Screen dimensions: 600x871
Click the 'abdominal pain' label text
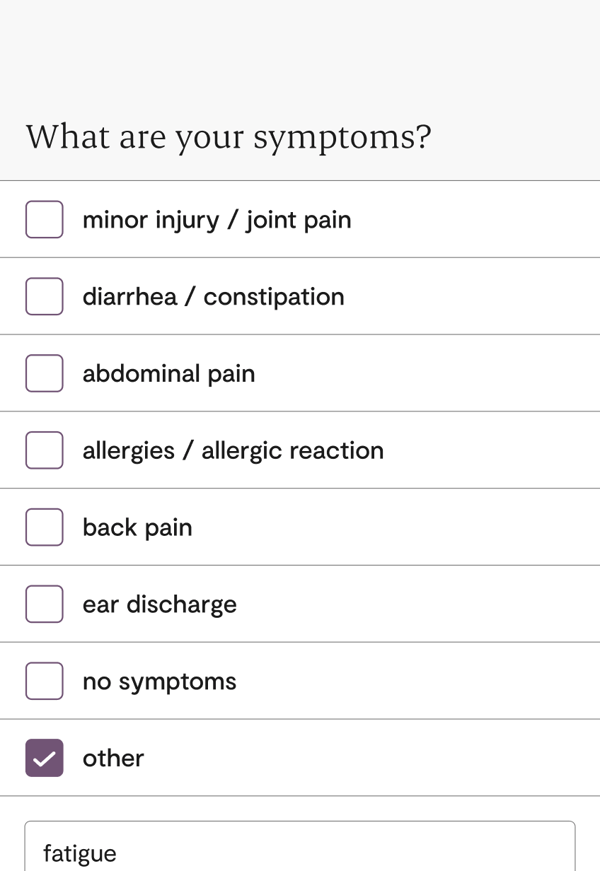click(169, 374)
